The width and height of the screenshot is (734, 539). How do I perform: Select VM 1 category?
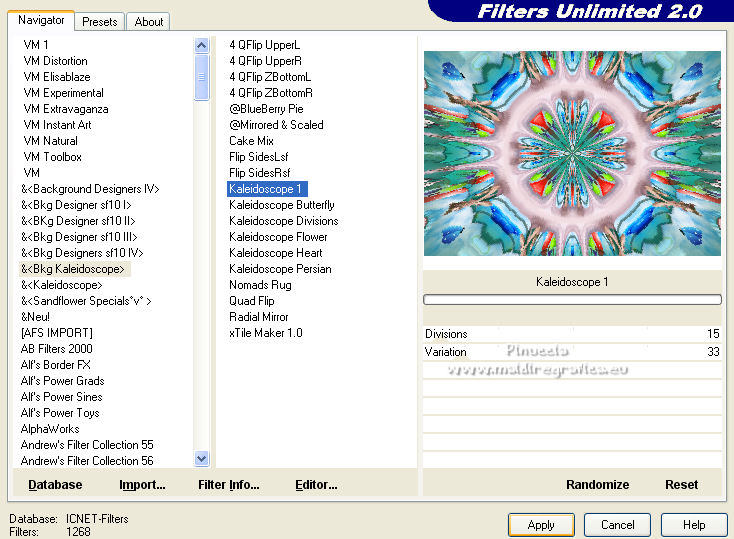click(36, 44)
